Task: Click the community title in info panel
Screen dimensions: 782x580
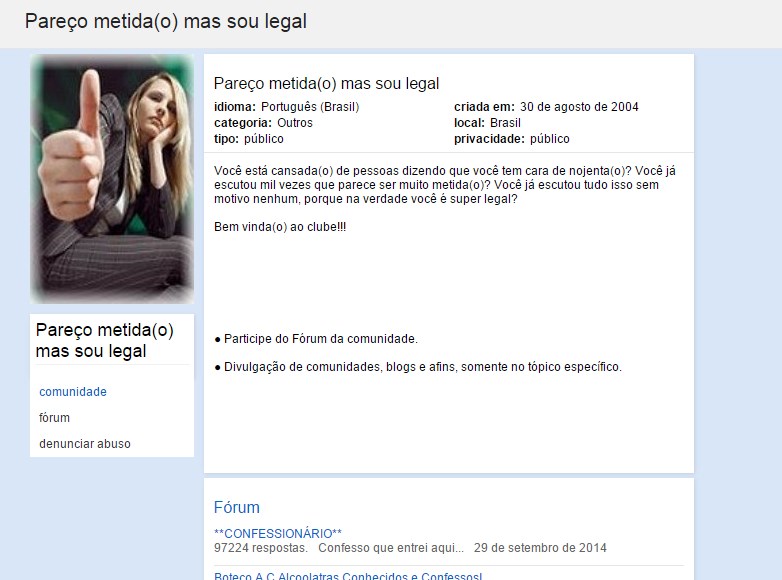Action: (x=327, y=84)
